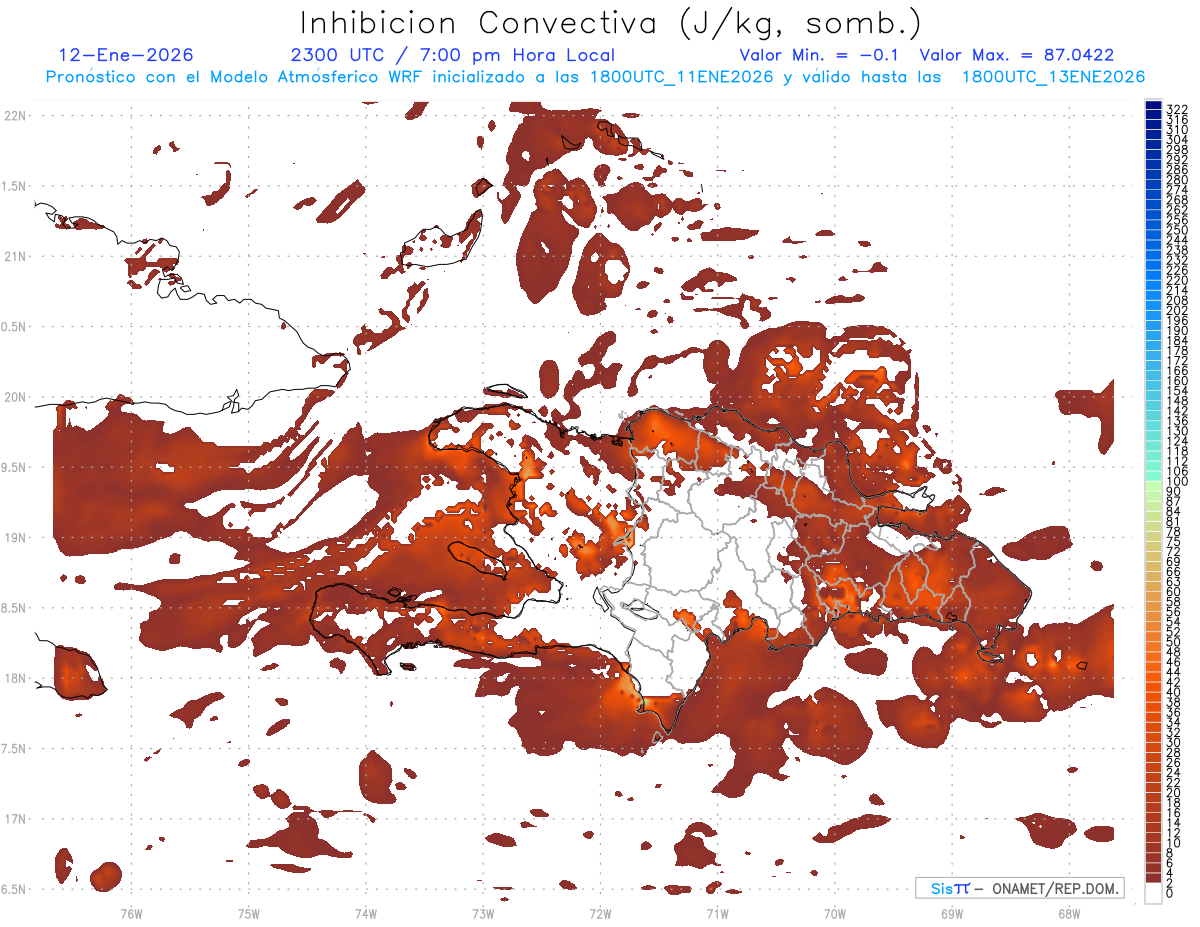Viewport: 1200px width, 927px height.
Task: Click the 'Valor Max. = 87.0422' readout
Action: tap(1017, 55)
